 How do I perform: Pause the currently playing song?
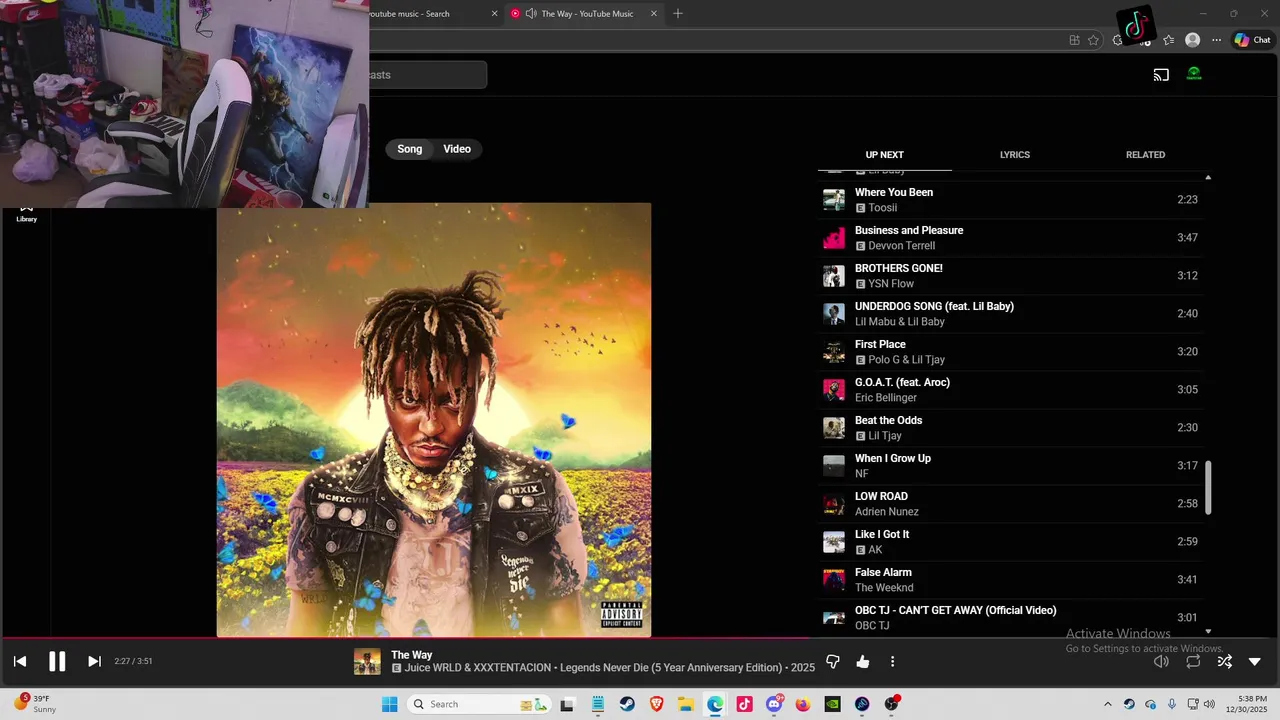click(57, 661)
